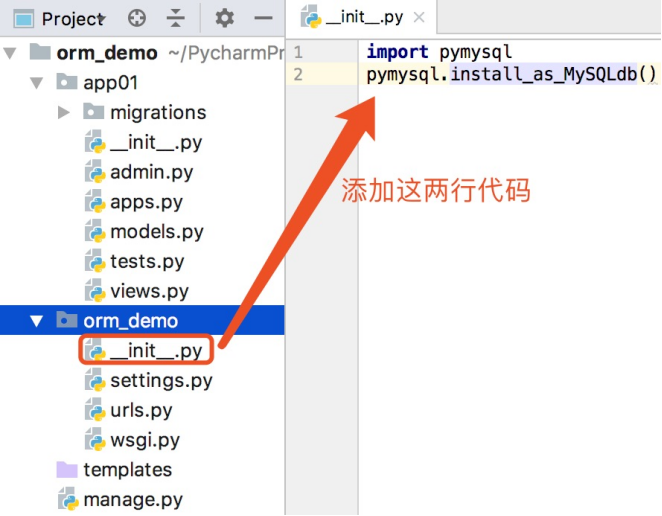Click the collapse all icon in Project toolbar
Image resolution: width=662 pixels, height=516 pixels.
[175, 19]
